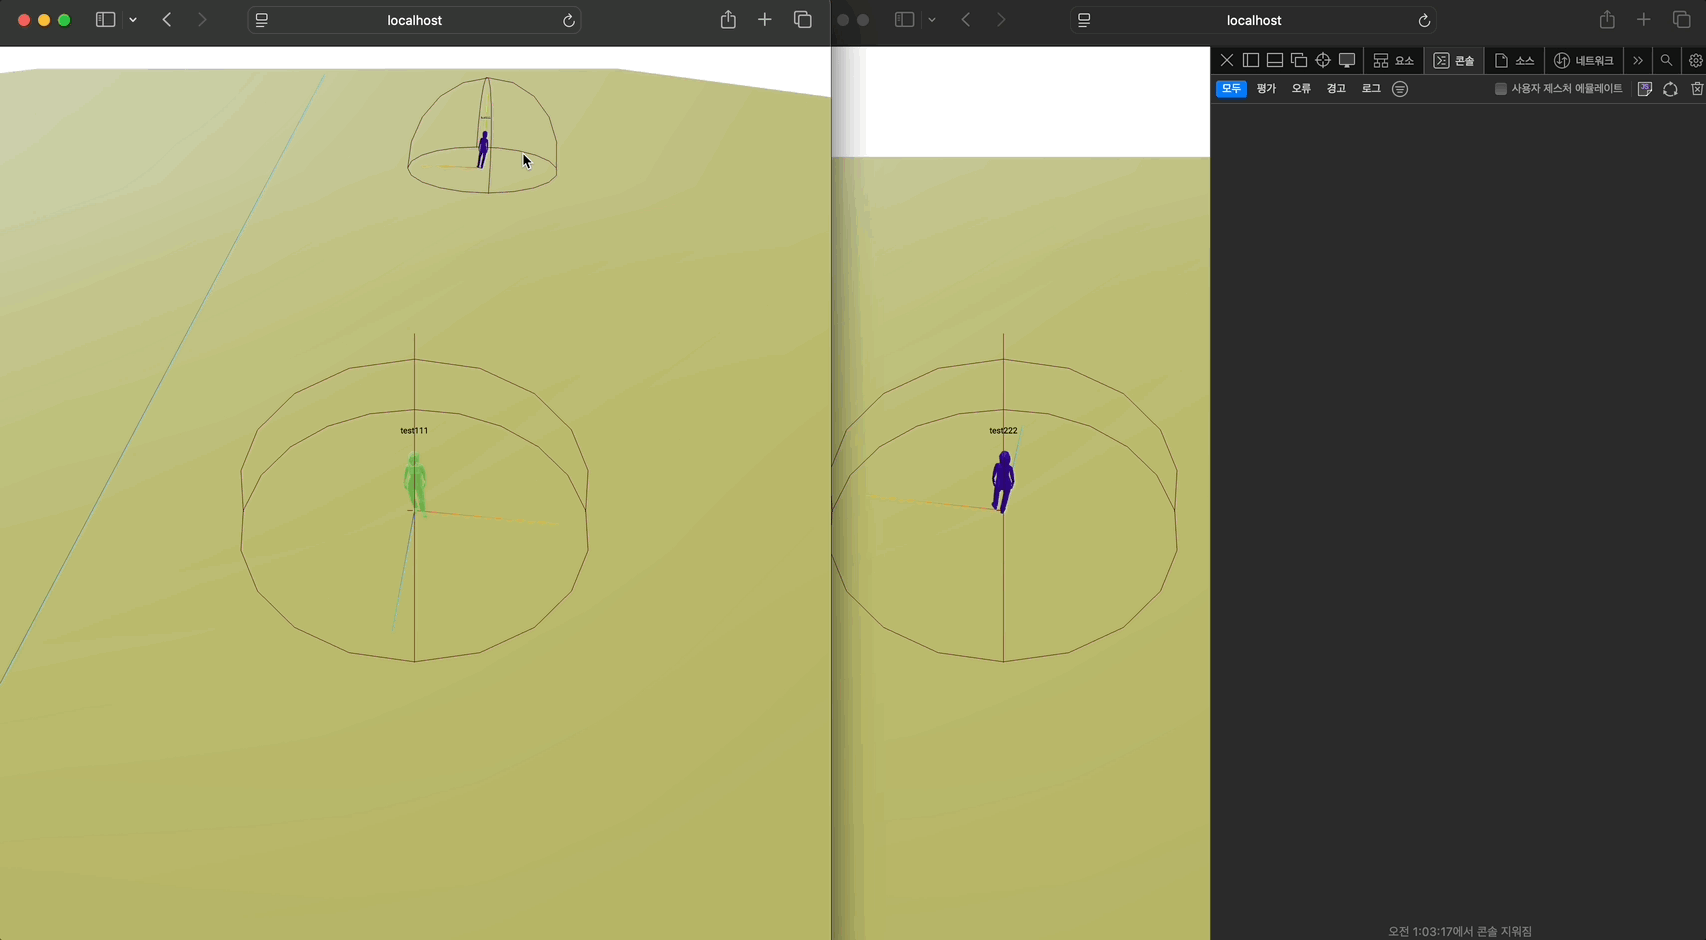Viewport: 1706px width, 940px height.
Task: Open device settings monitor icon
Action: [1347, 61]
